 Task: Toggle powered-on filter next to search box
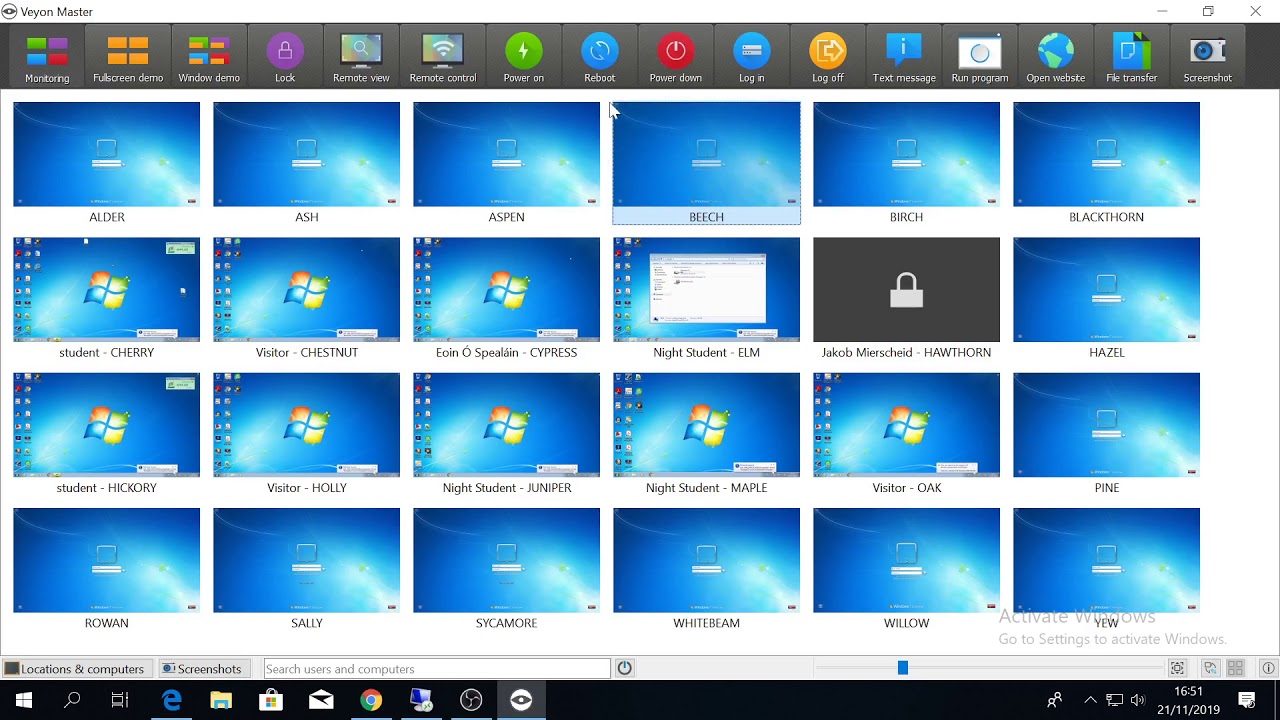coord(625,668)
